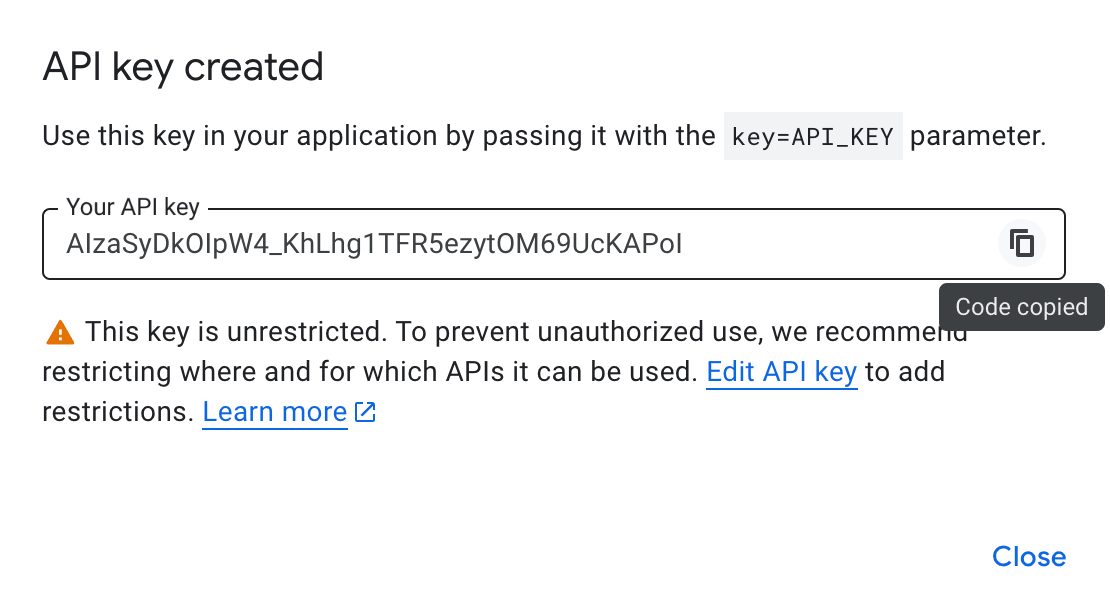Close the API key created dialog

coord(1028,556)
